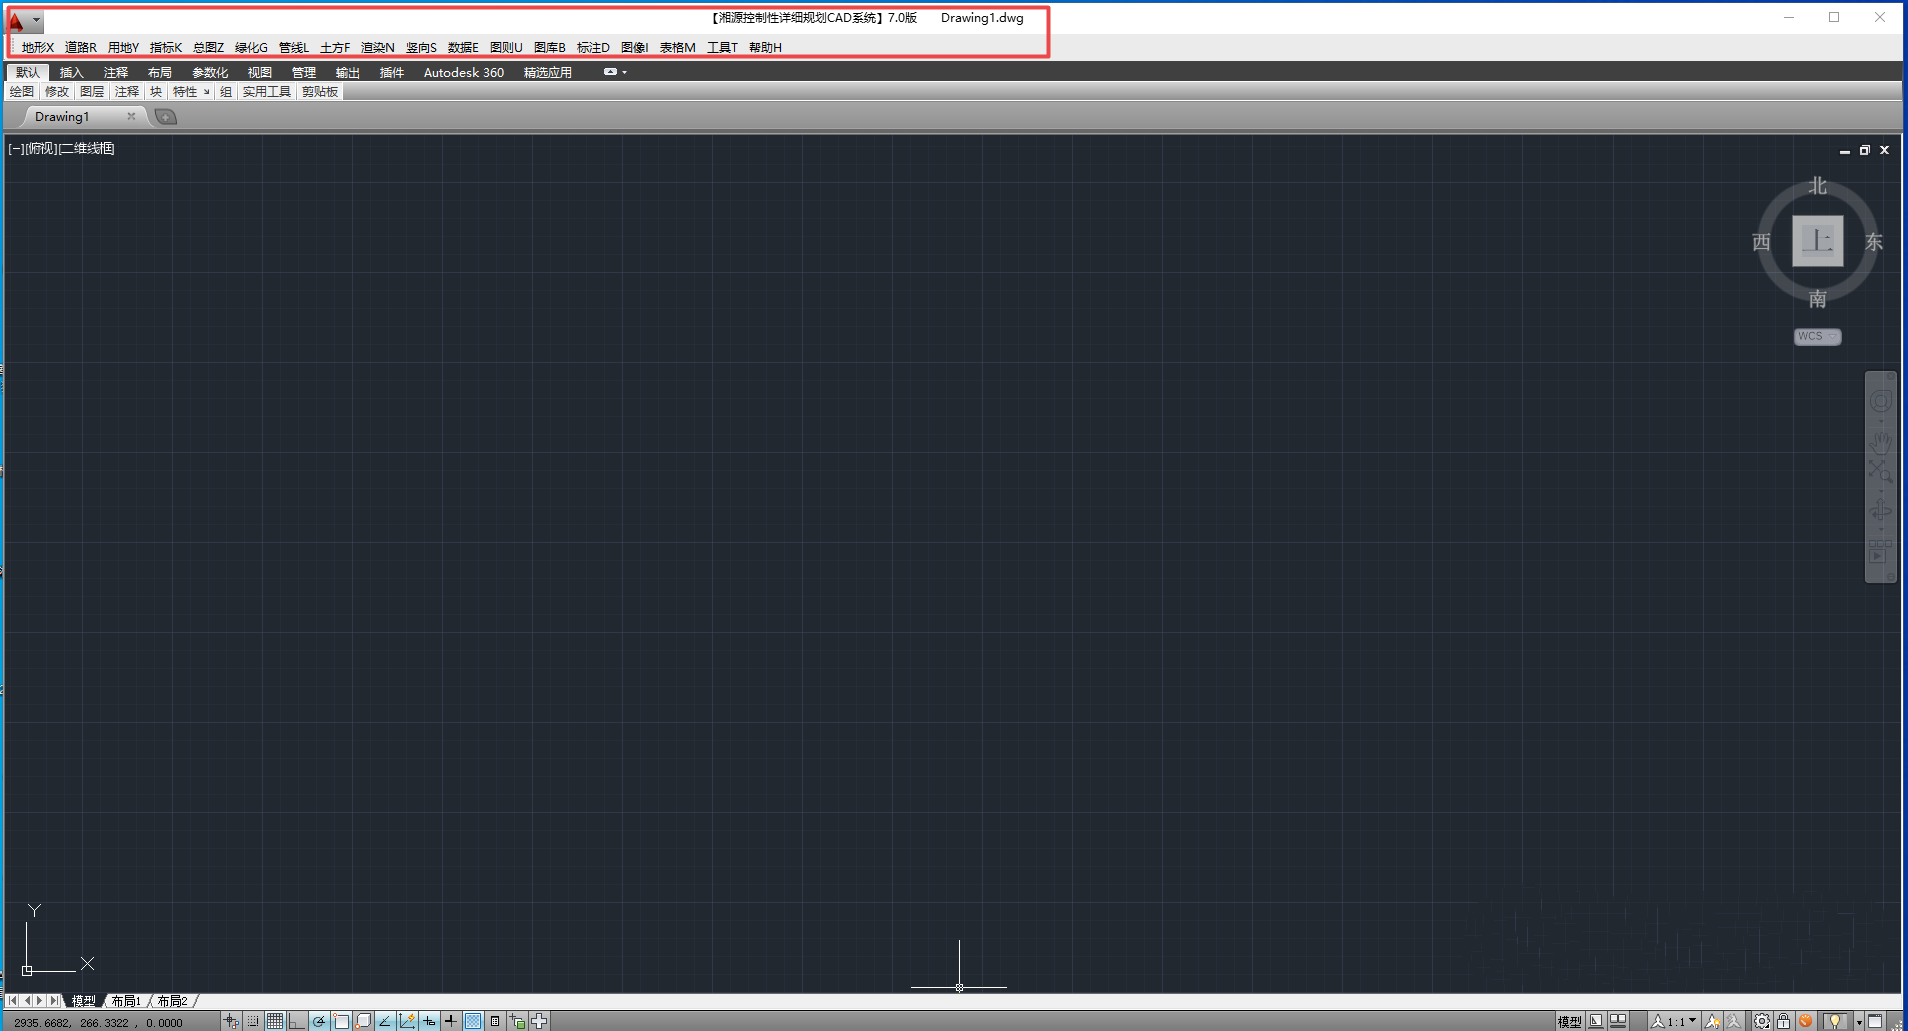
Task: Expand the 绘图 ribbon panel
Action: click(22, 91)
